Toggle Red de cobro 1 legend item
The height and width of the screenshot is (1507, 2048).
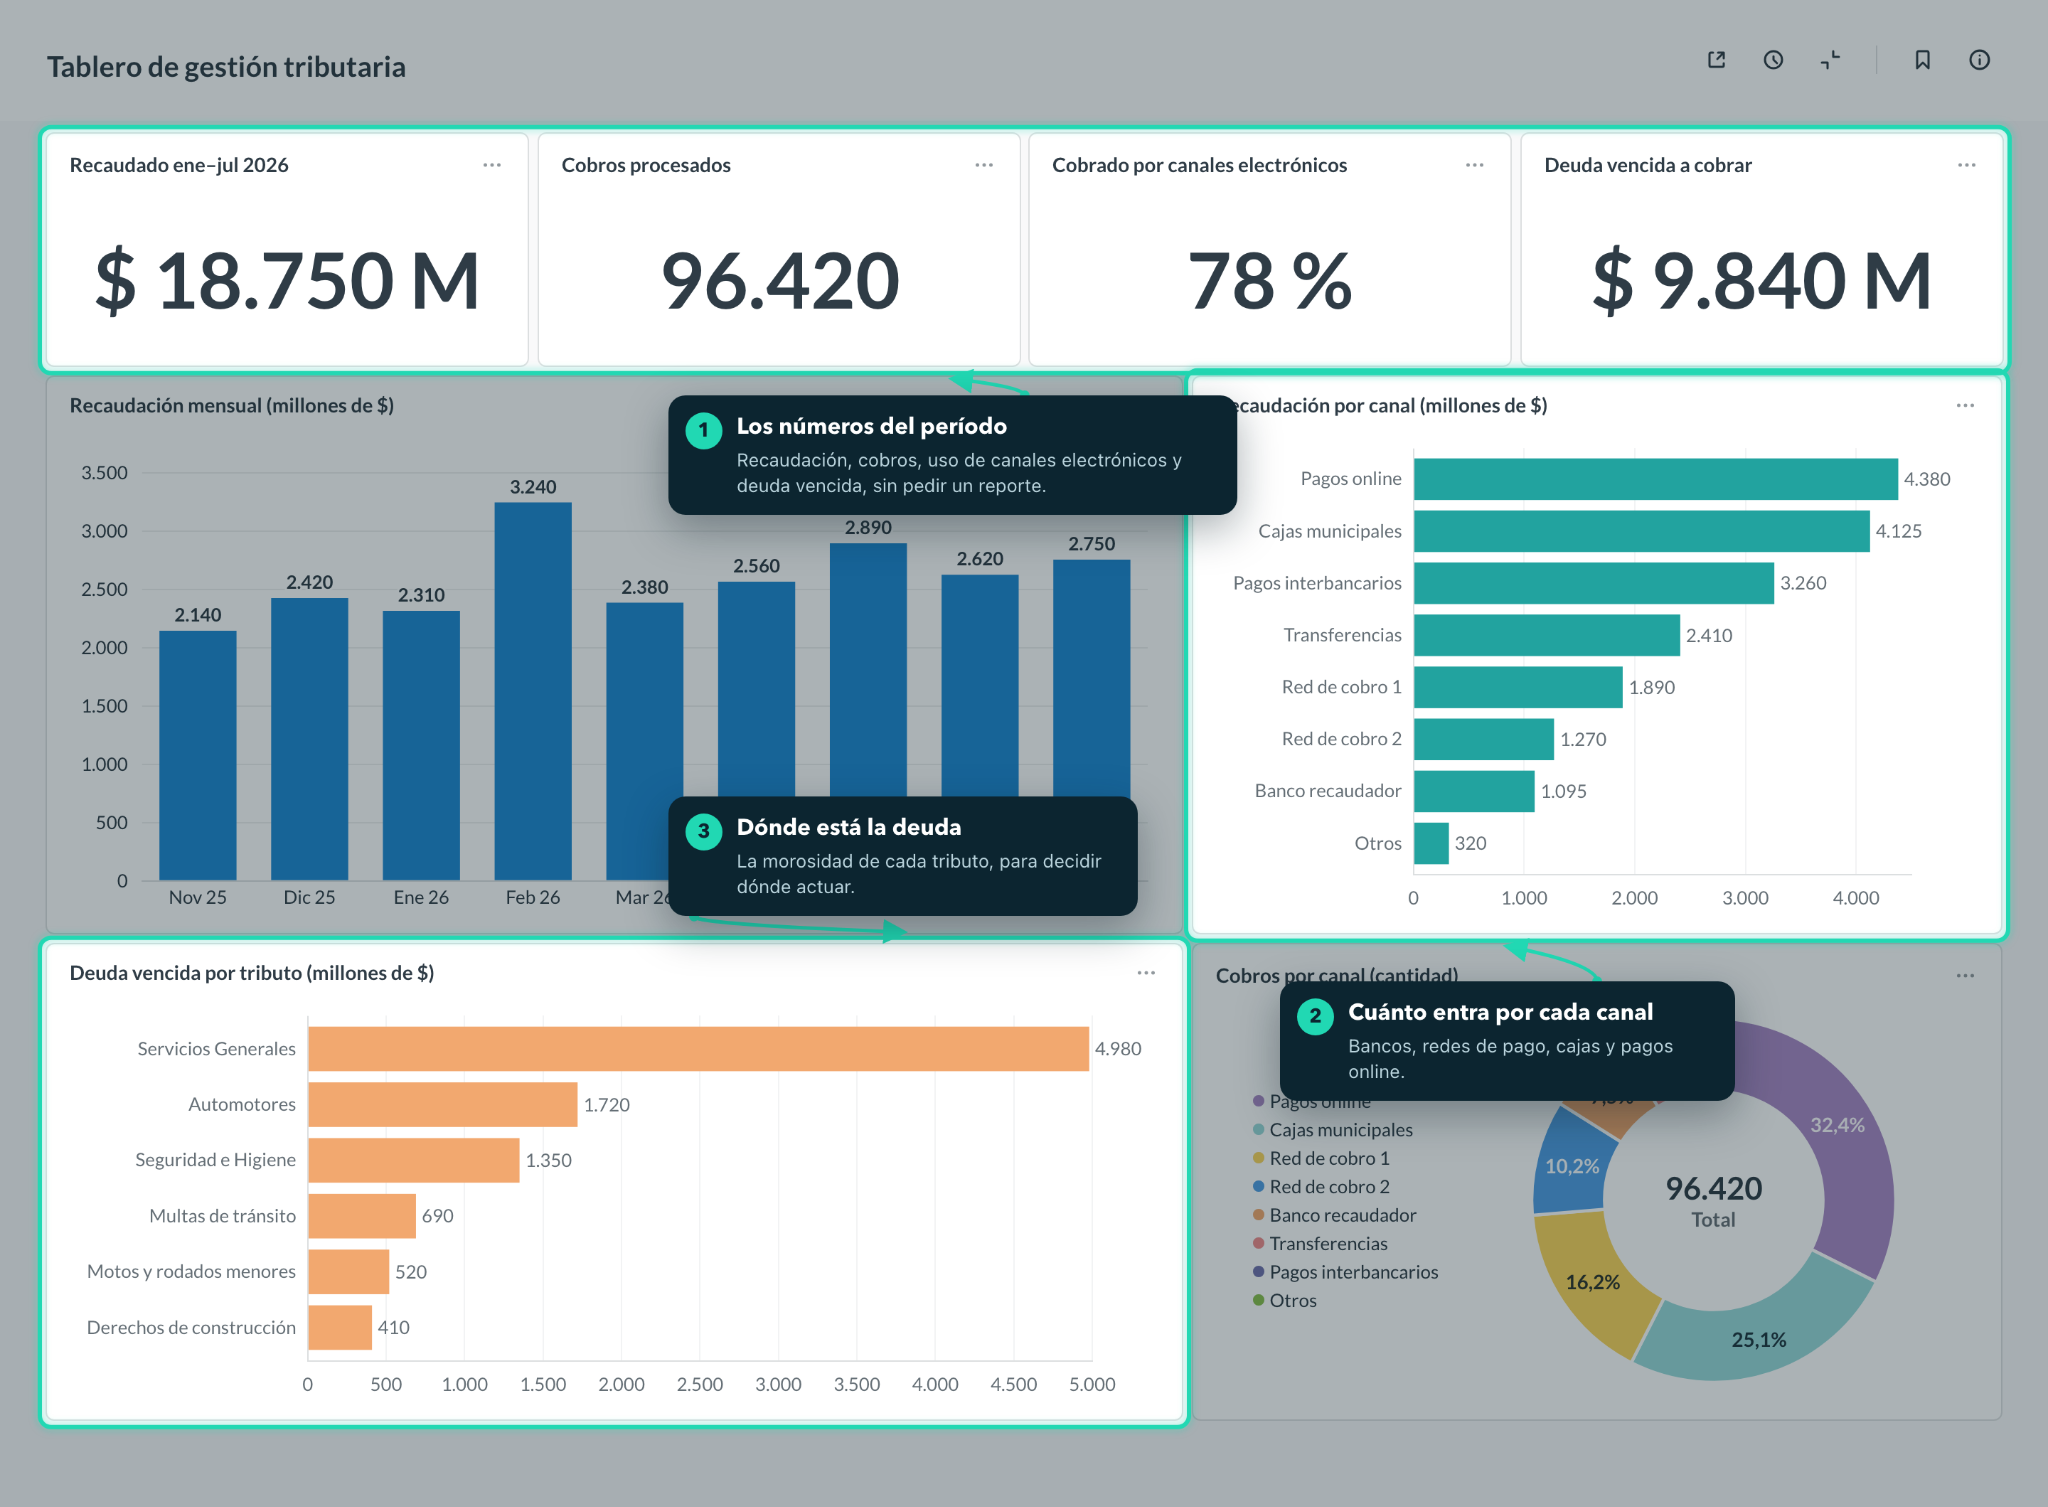click(x=1321, y=1158)
